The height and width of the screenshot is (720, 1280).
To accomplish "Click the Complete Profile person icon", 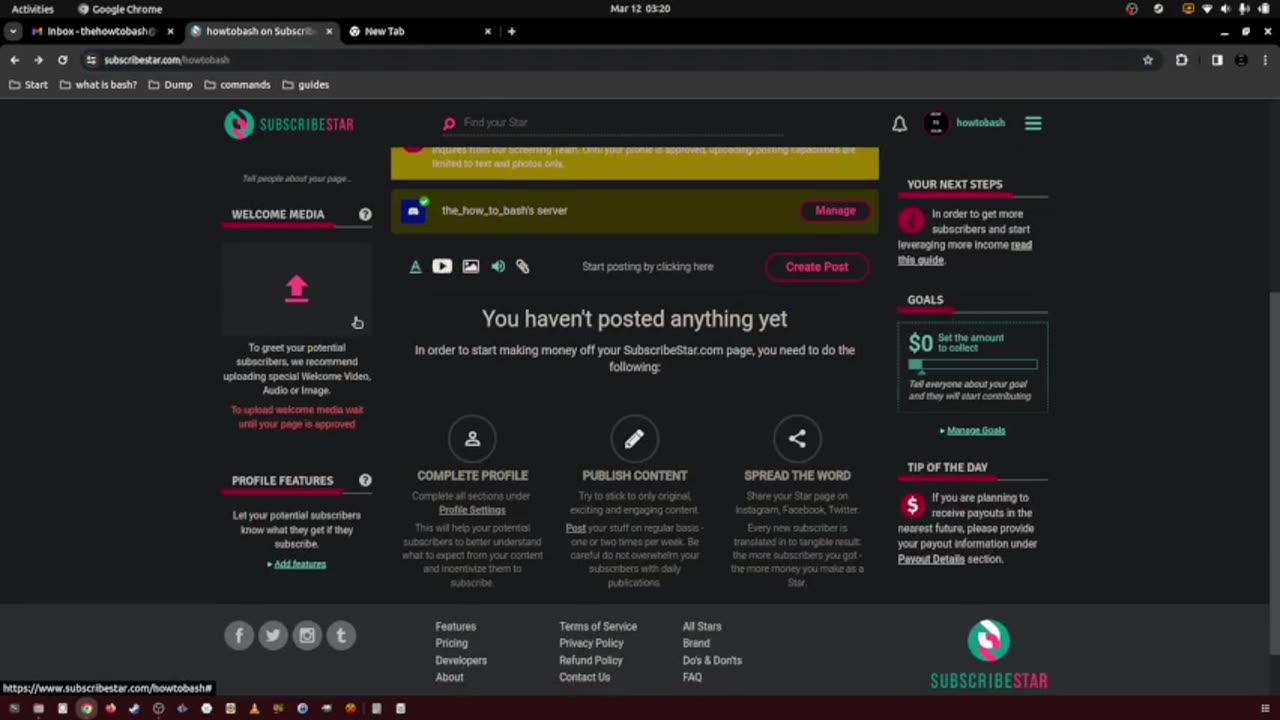I will click(x=472, y=438).
